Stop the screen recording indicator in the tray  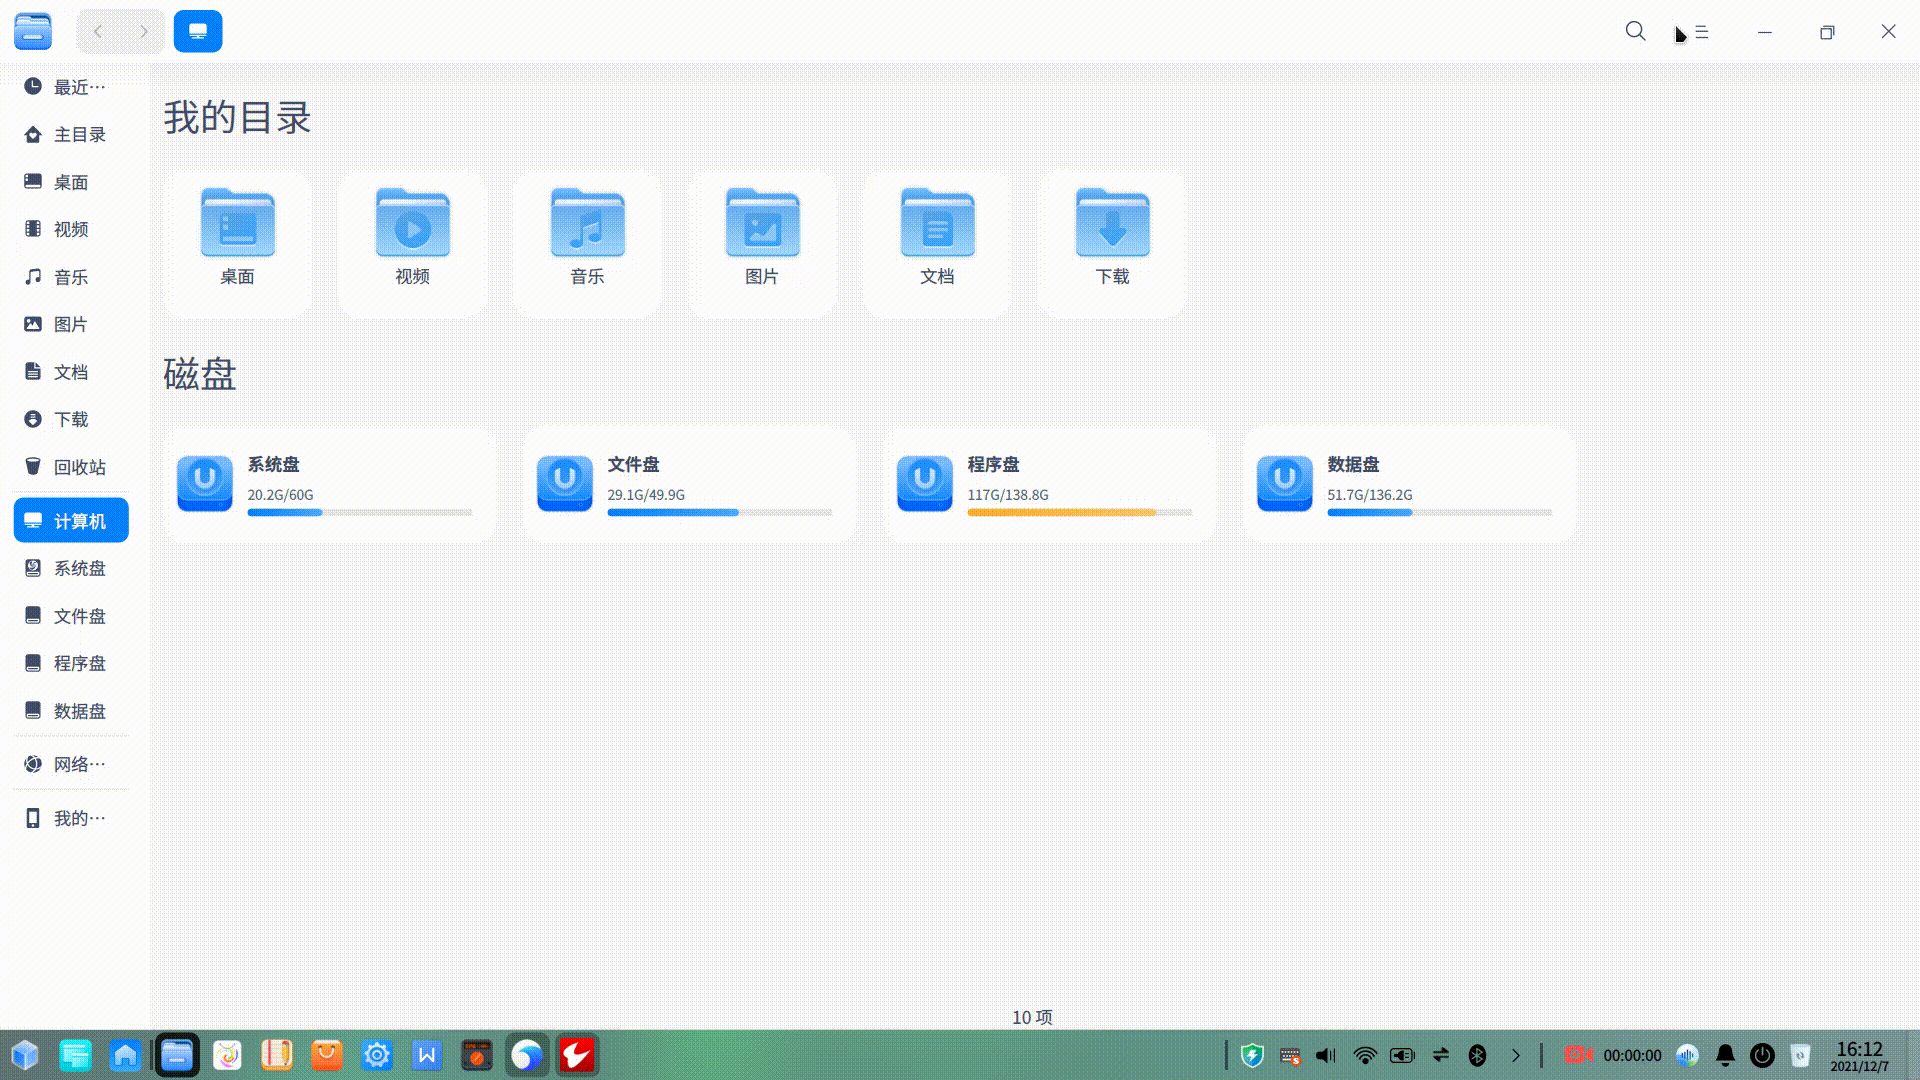pyautogui.click(x=1578, y=1054)
